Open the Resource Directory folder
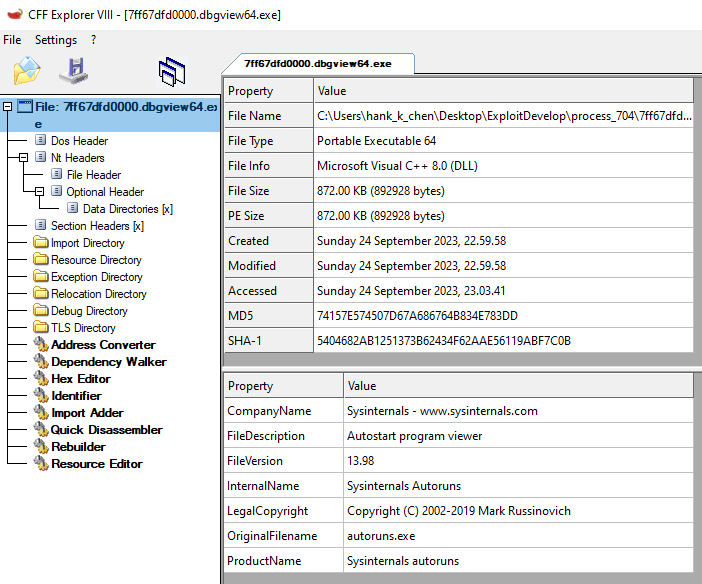 coord(96,260)
